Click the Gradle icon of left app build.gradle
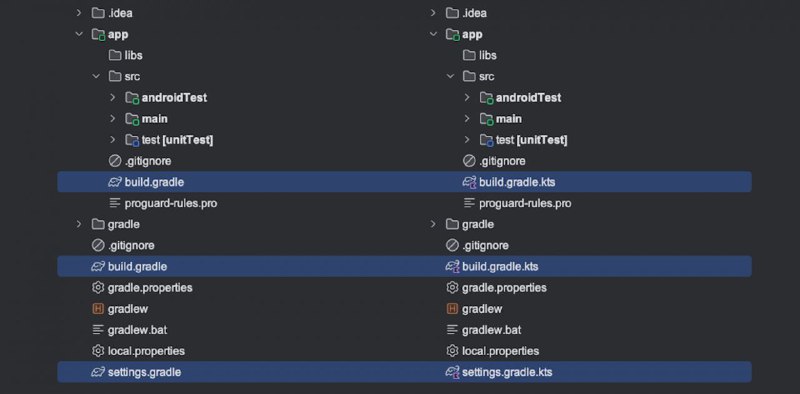Screen dimensions: 800x394 [x=115, y=182]
